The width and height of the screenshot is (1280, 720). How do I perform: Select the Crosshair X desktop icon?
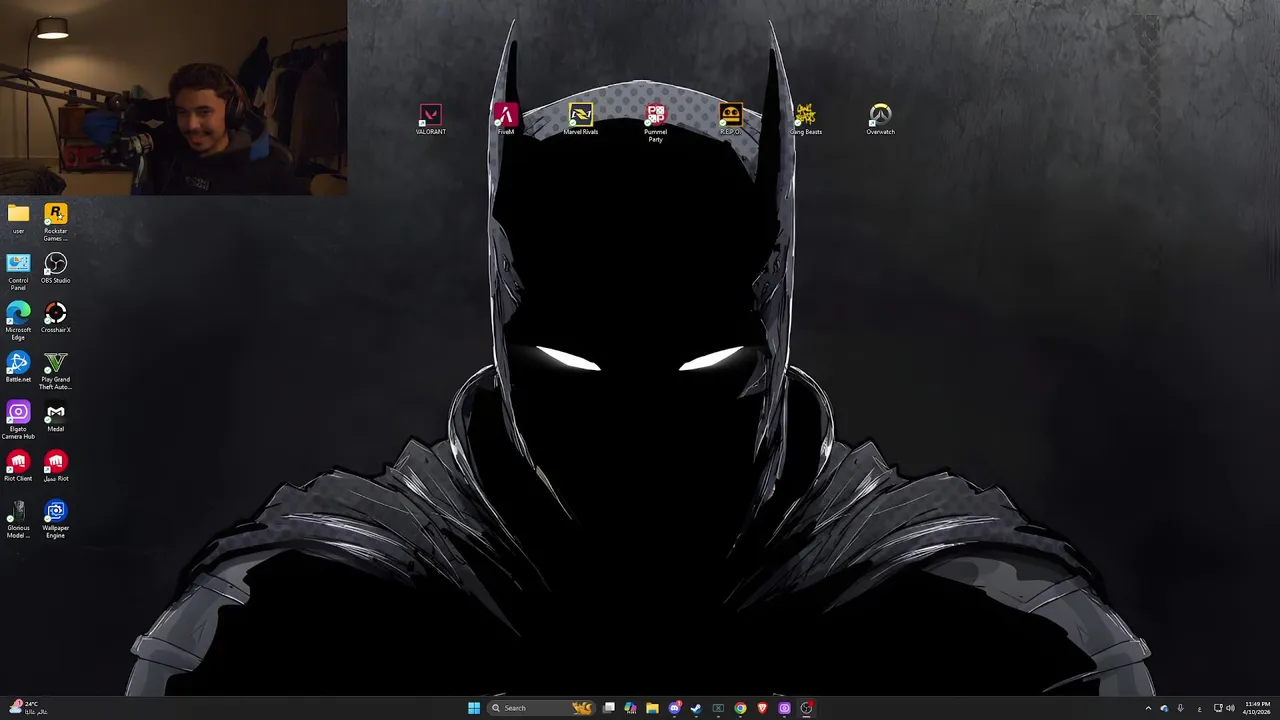coord(56,318)
